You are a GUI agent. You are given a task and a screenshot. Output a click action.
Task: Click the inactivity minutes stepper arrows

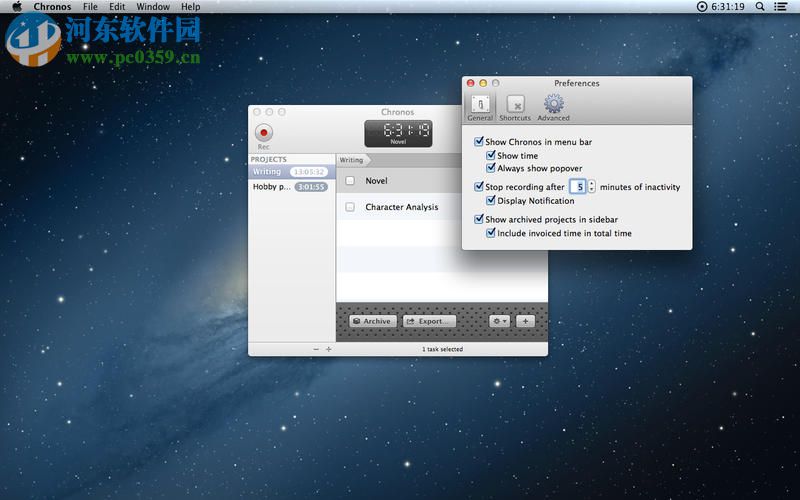591,187
